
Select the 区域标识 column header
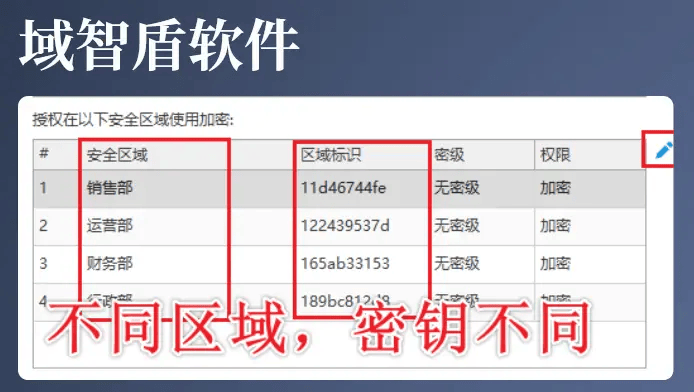click(x=331, y=155)
